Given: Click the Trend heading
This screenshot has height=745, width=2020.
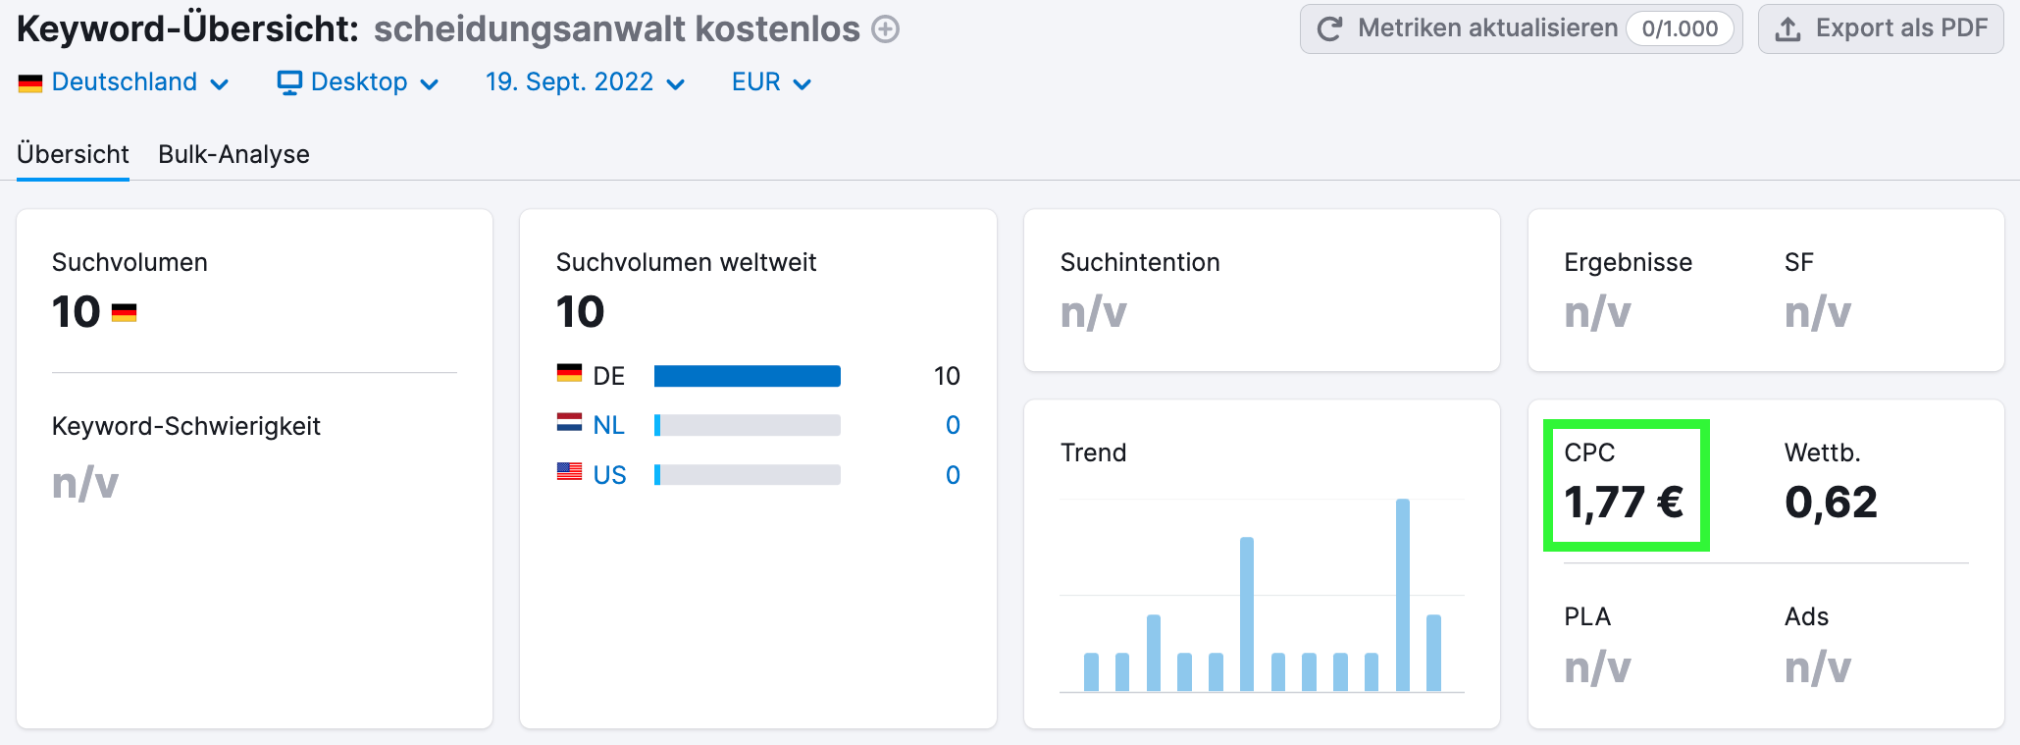Looking at the screenshot, I should point(1093,453).
